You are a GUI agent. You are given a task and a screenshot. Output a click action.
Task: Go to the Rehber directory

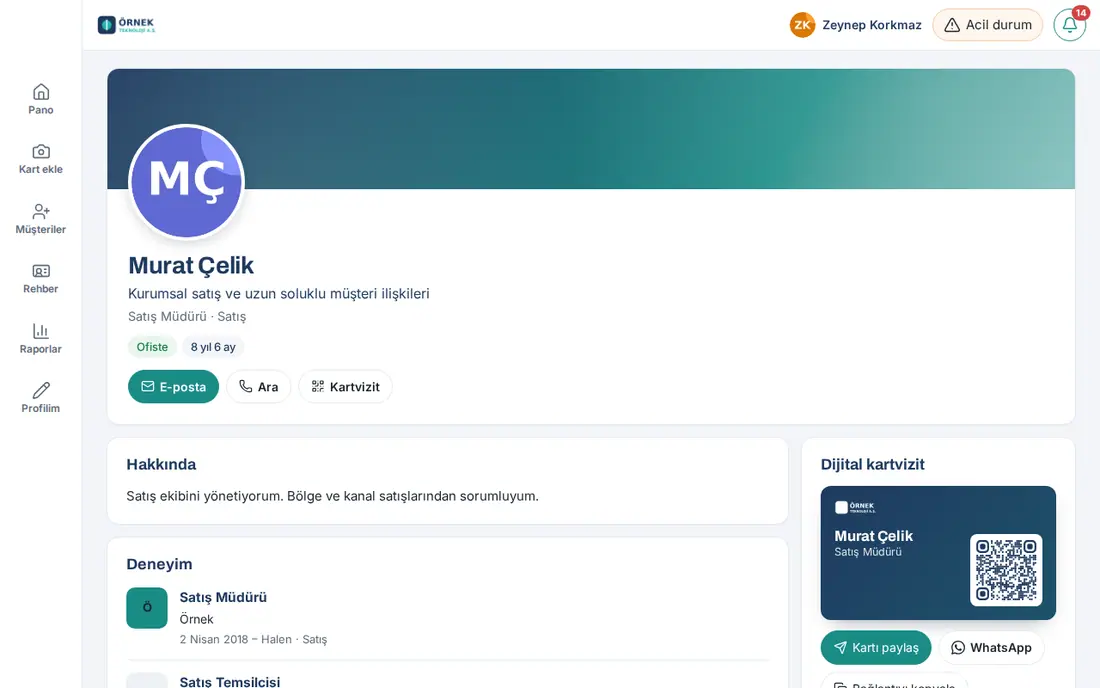tap(41, 278)
